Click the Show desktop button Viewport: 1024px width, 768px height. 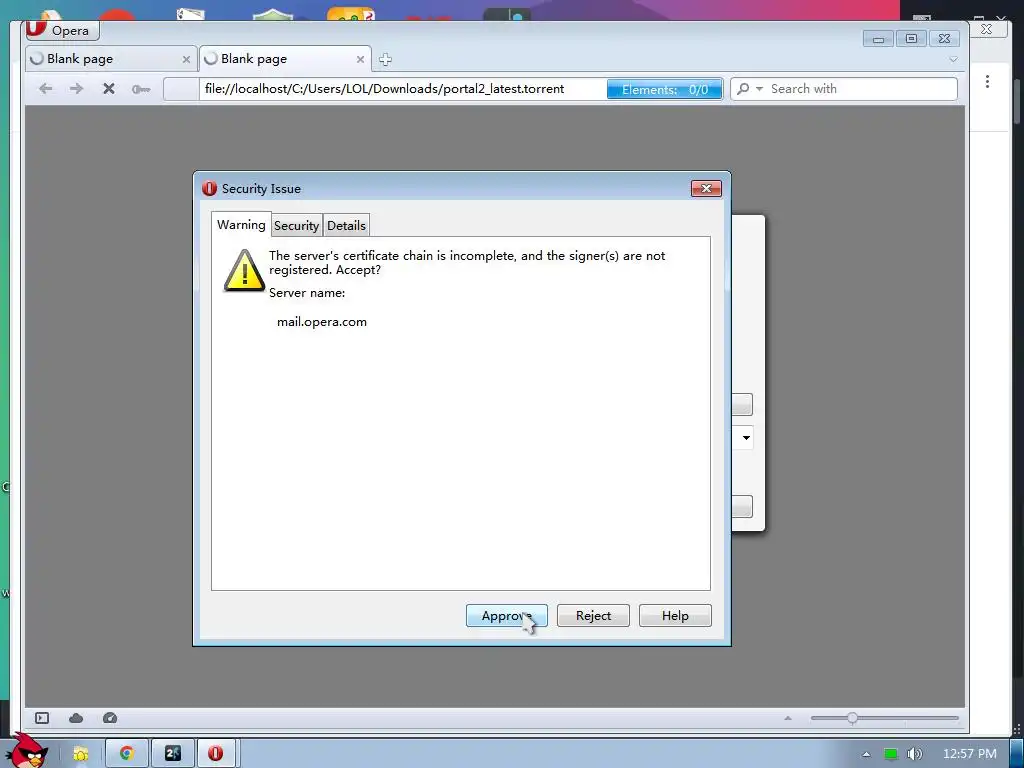(1016, 754)
